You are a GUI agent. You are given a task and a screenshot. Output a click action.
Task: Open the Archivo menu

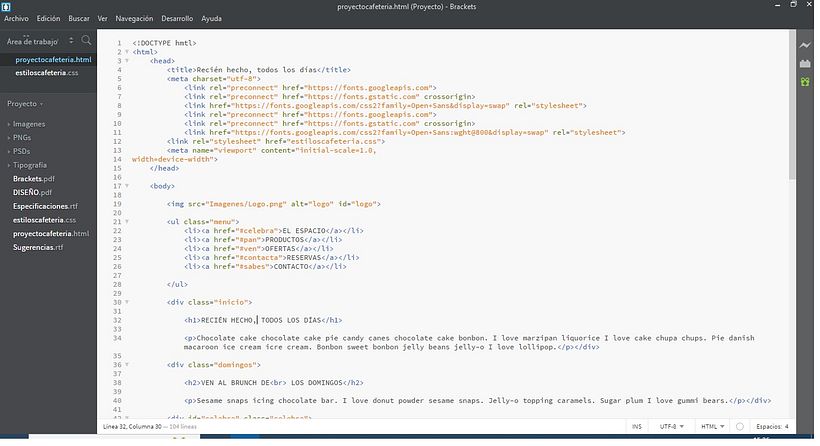coord(16,18)
